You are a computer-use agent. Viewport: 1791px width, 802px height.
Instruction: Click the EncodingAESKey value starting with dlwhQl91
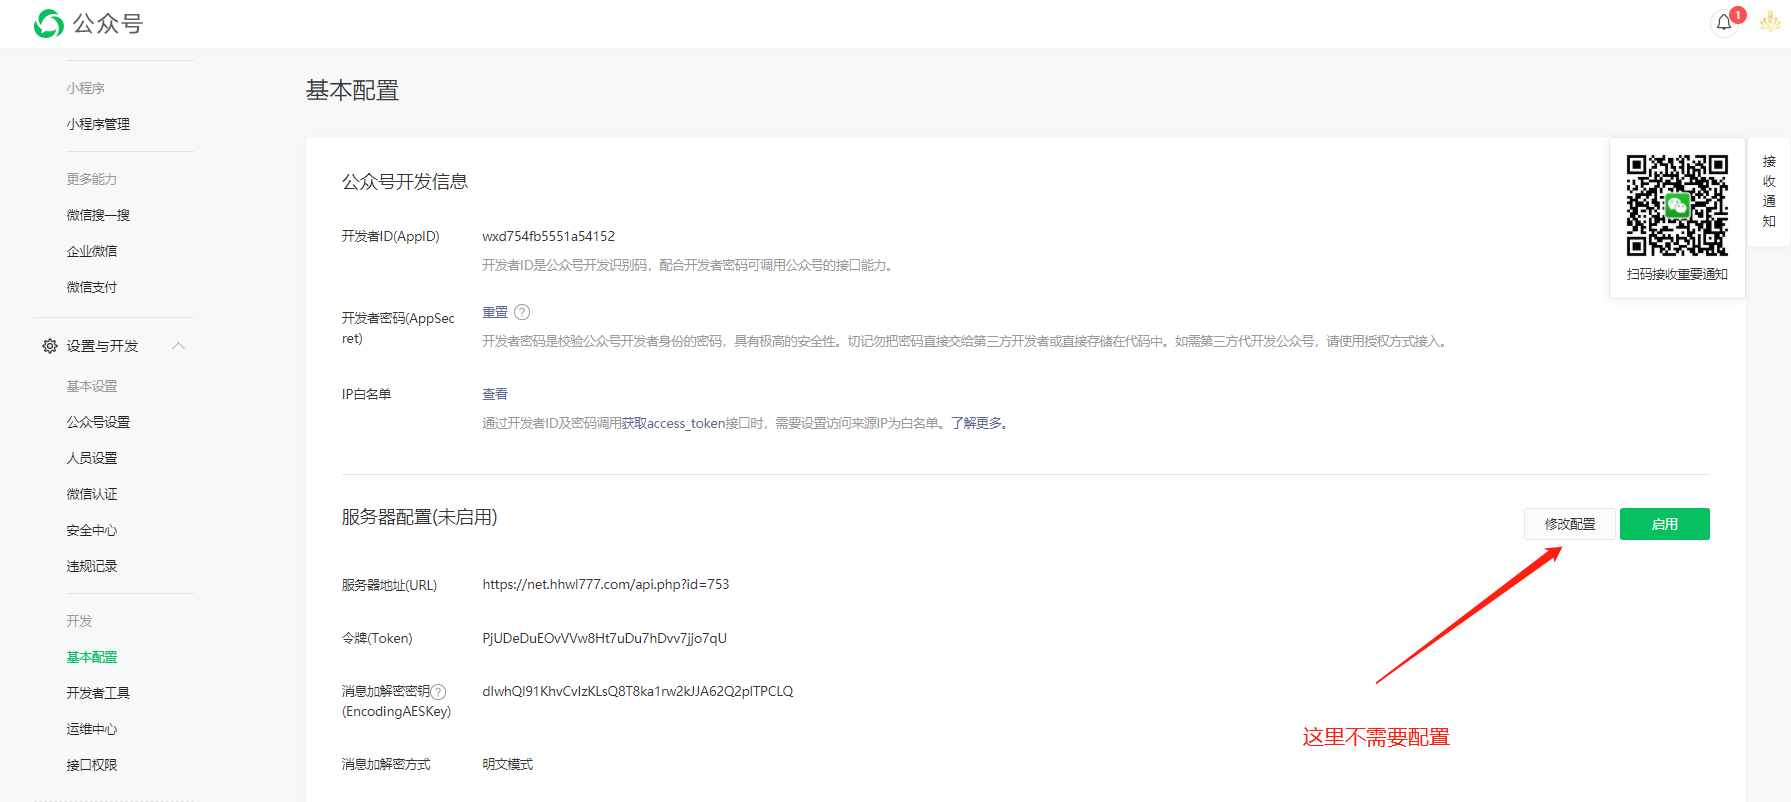[637, 691]
